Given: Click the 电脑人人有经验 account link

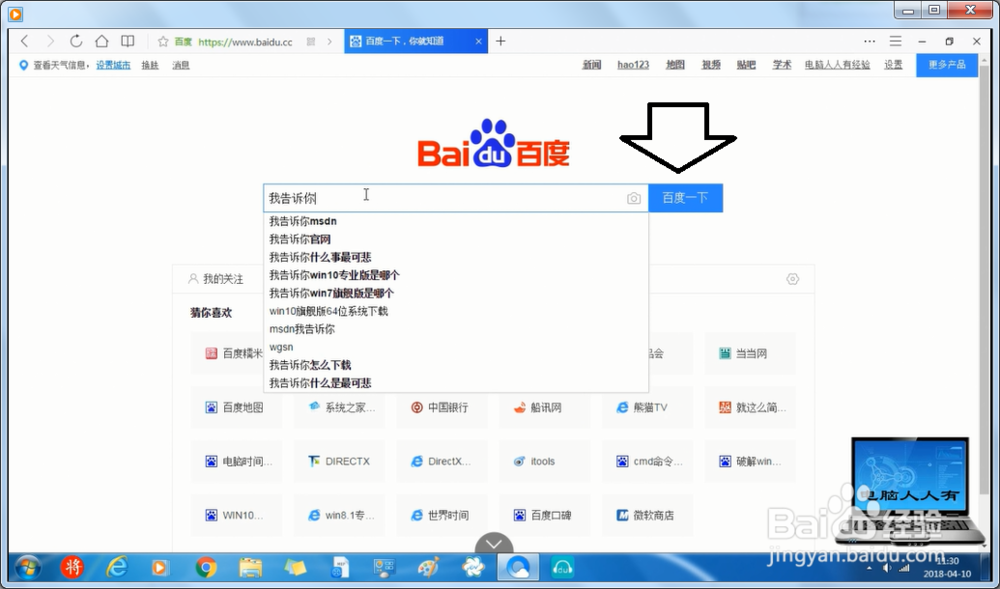Looking at the screenshot, I should [837, 65].
